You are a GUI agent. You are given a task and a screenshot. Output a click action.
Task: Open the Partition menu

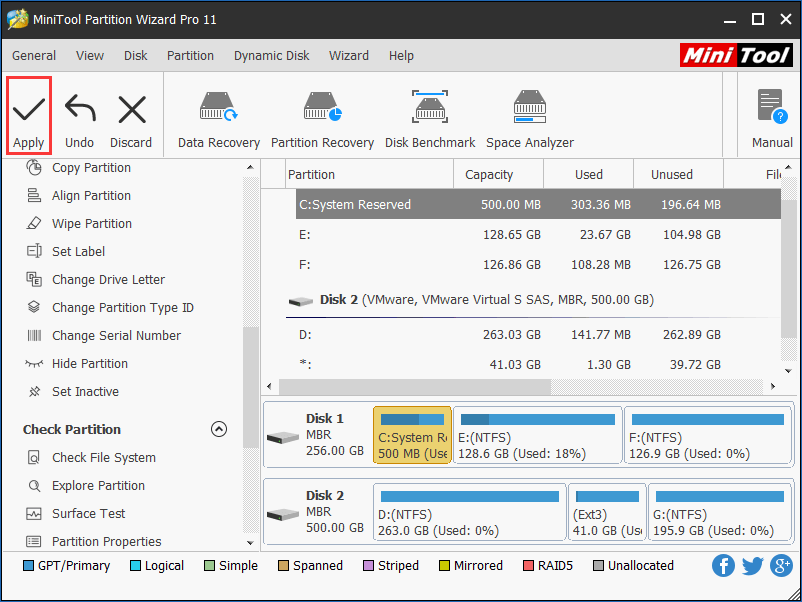(190, 55)
